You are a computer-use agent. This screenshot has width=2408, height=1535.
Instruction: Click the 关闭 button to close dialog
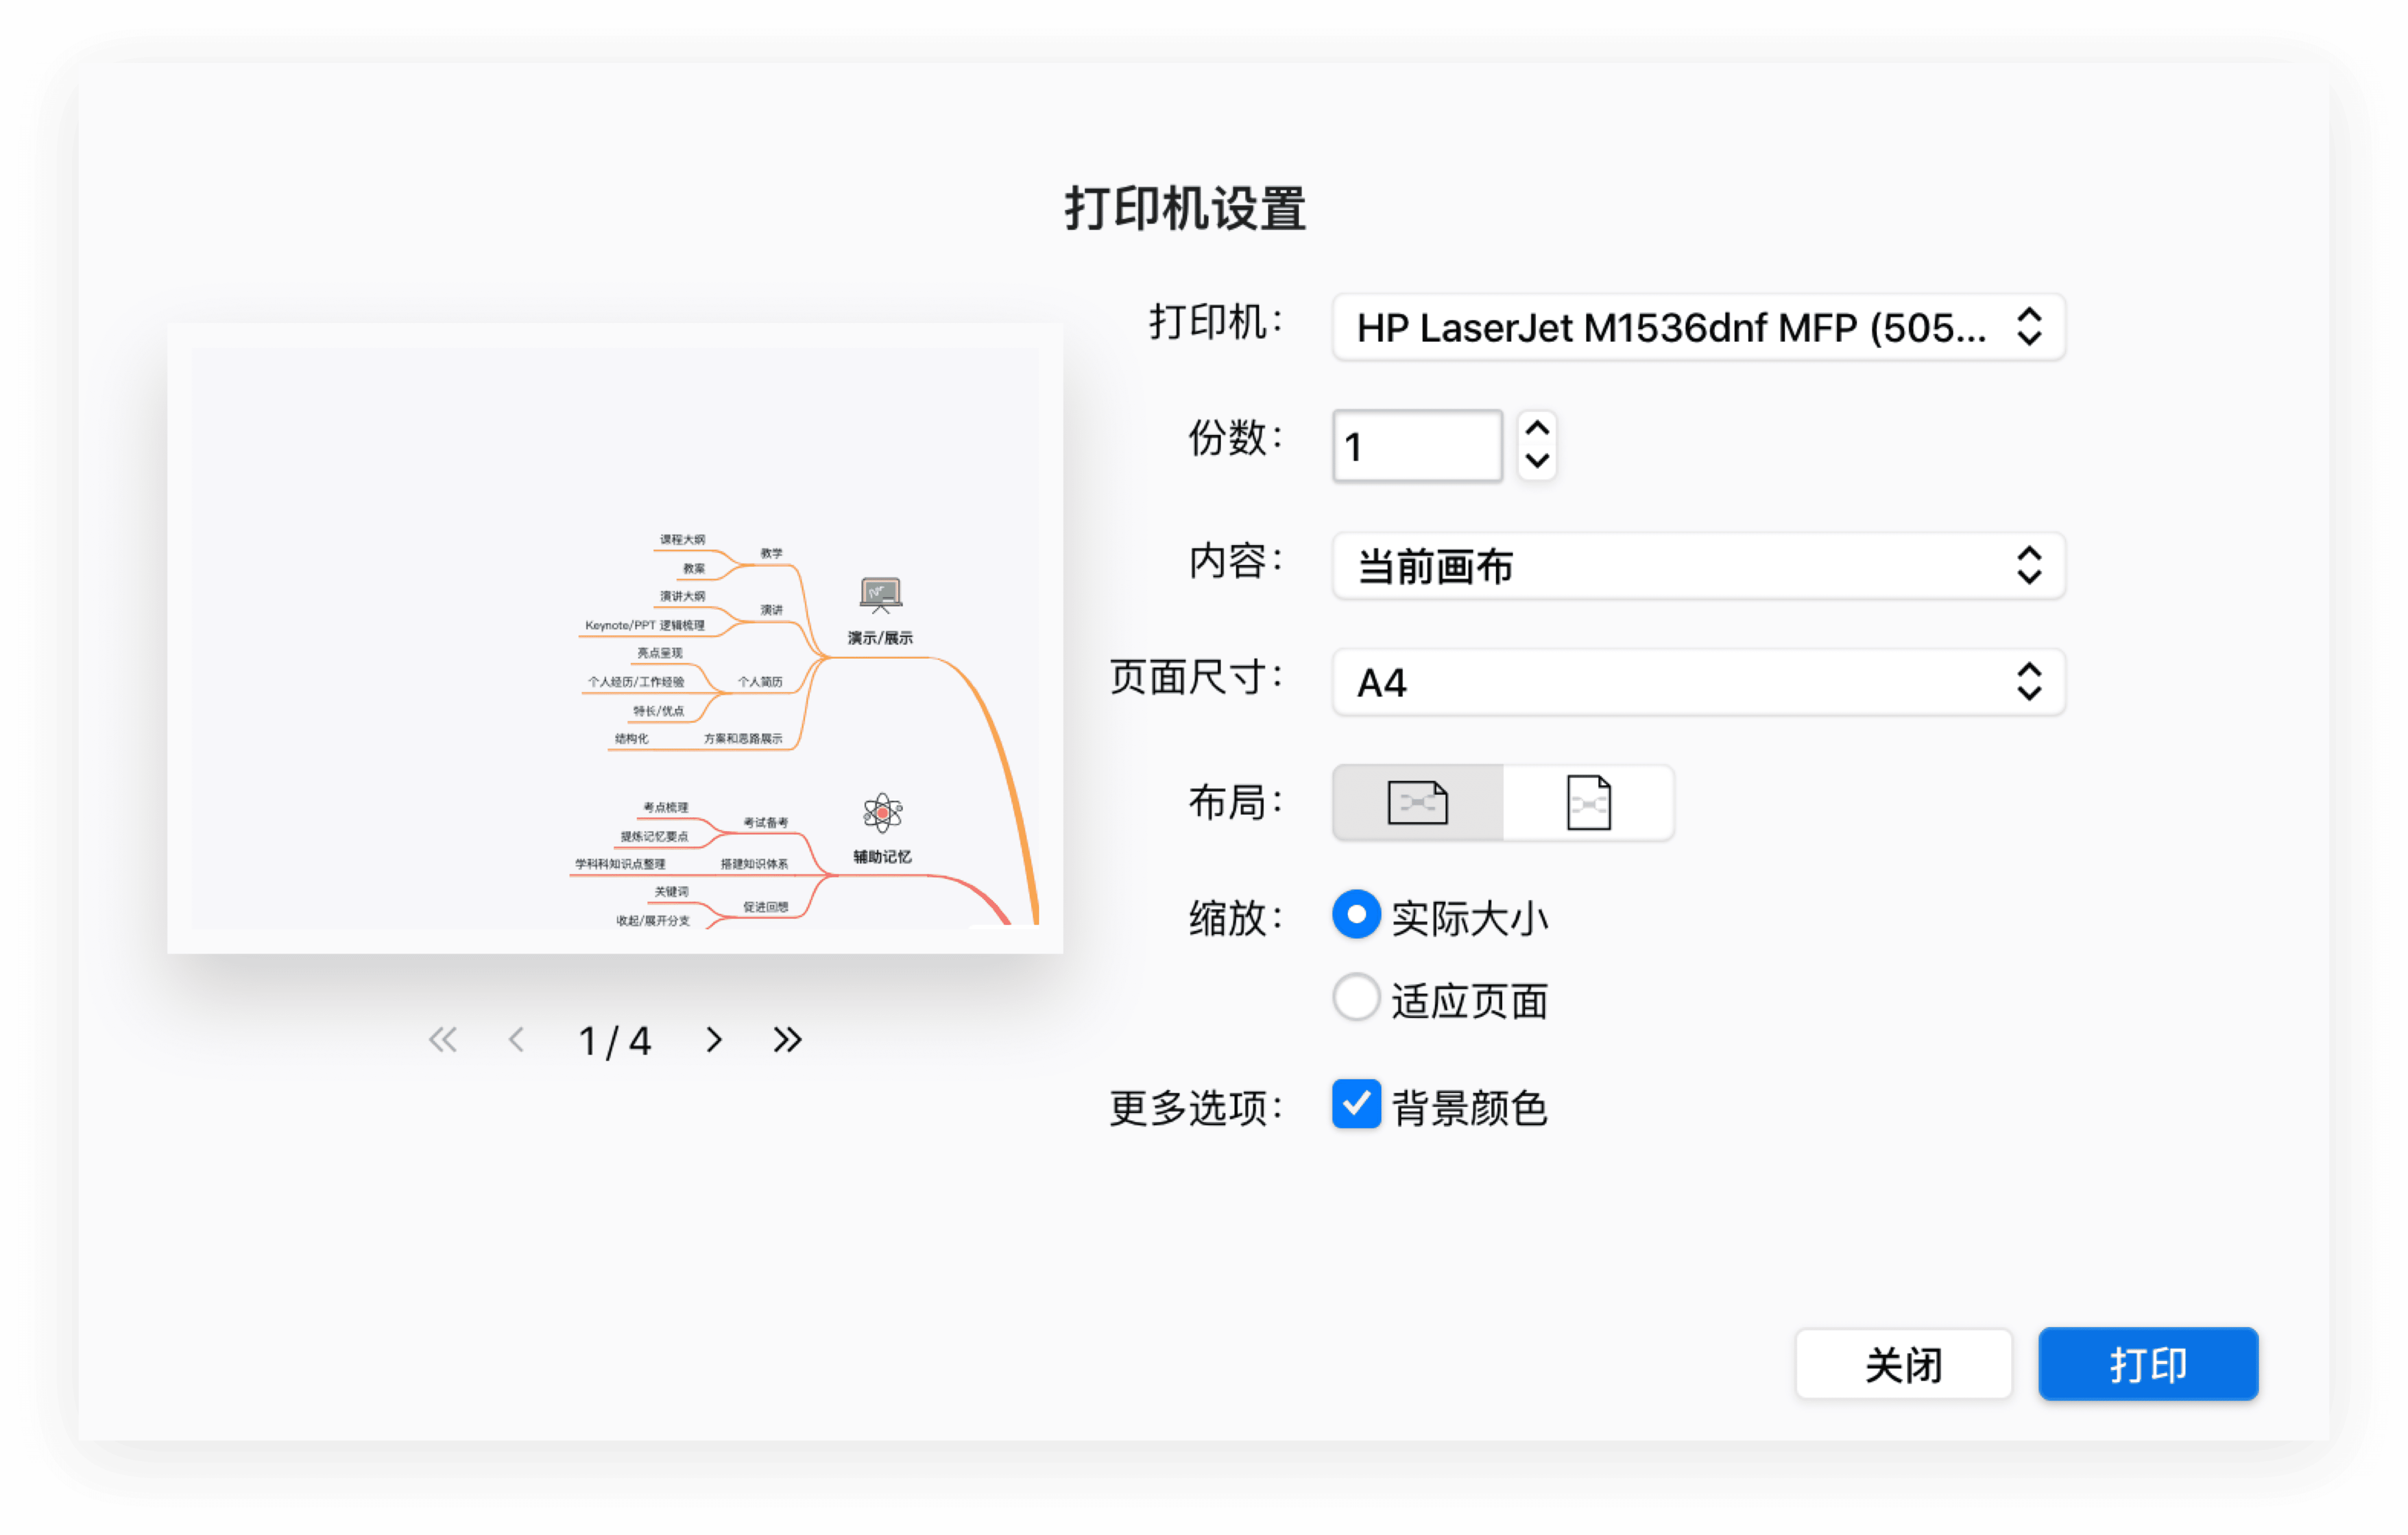pyautogui.click(x=1903, y=1363)
